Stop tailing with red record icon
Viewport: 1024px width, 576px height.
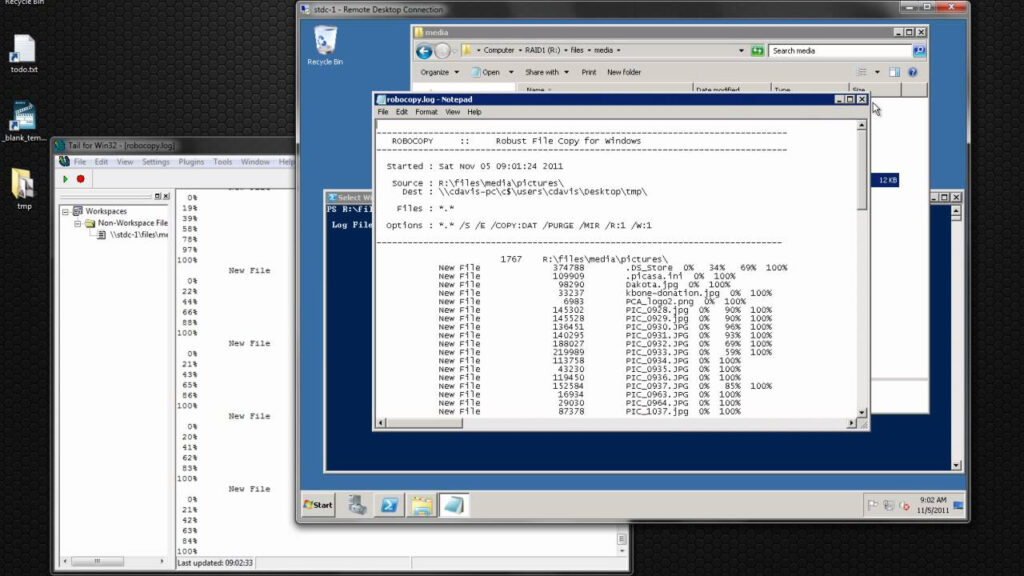point(80,179)
